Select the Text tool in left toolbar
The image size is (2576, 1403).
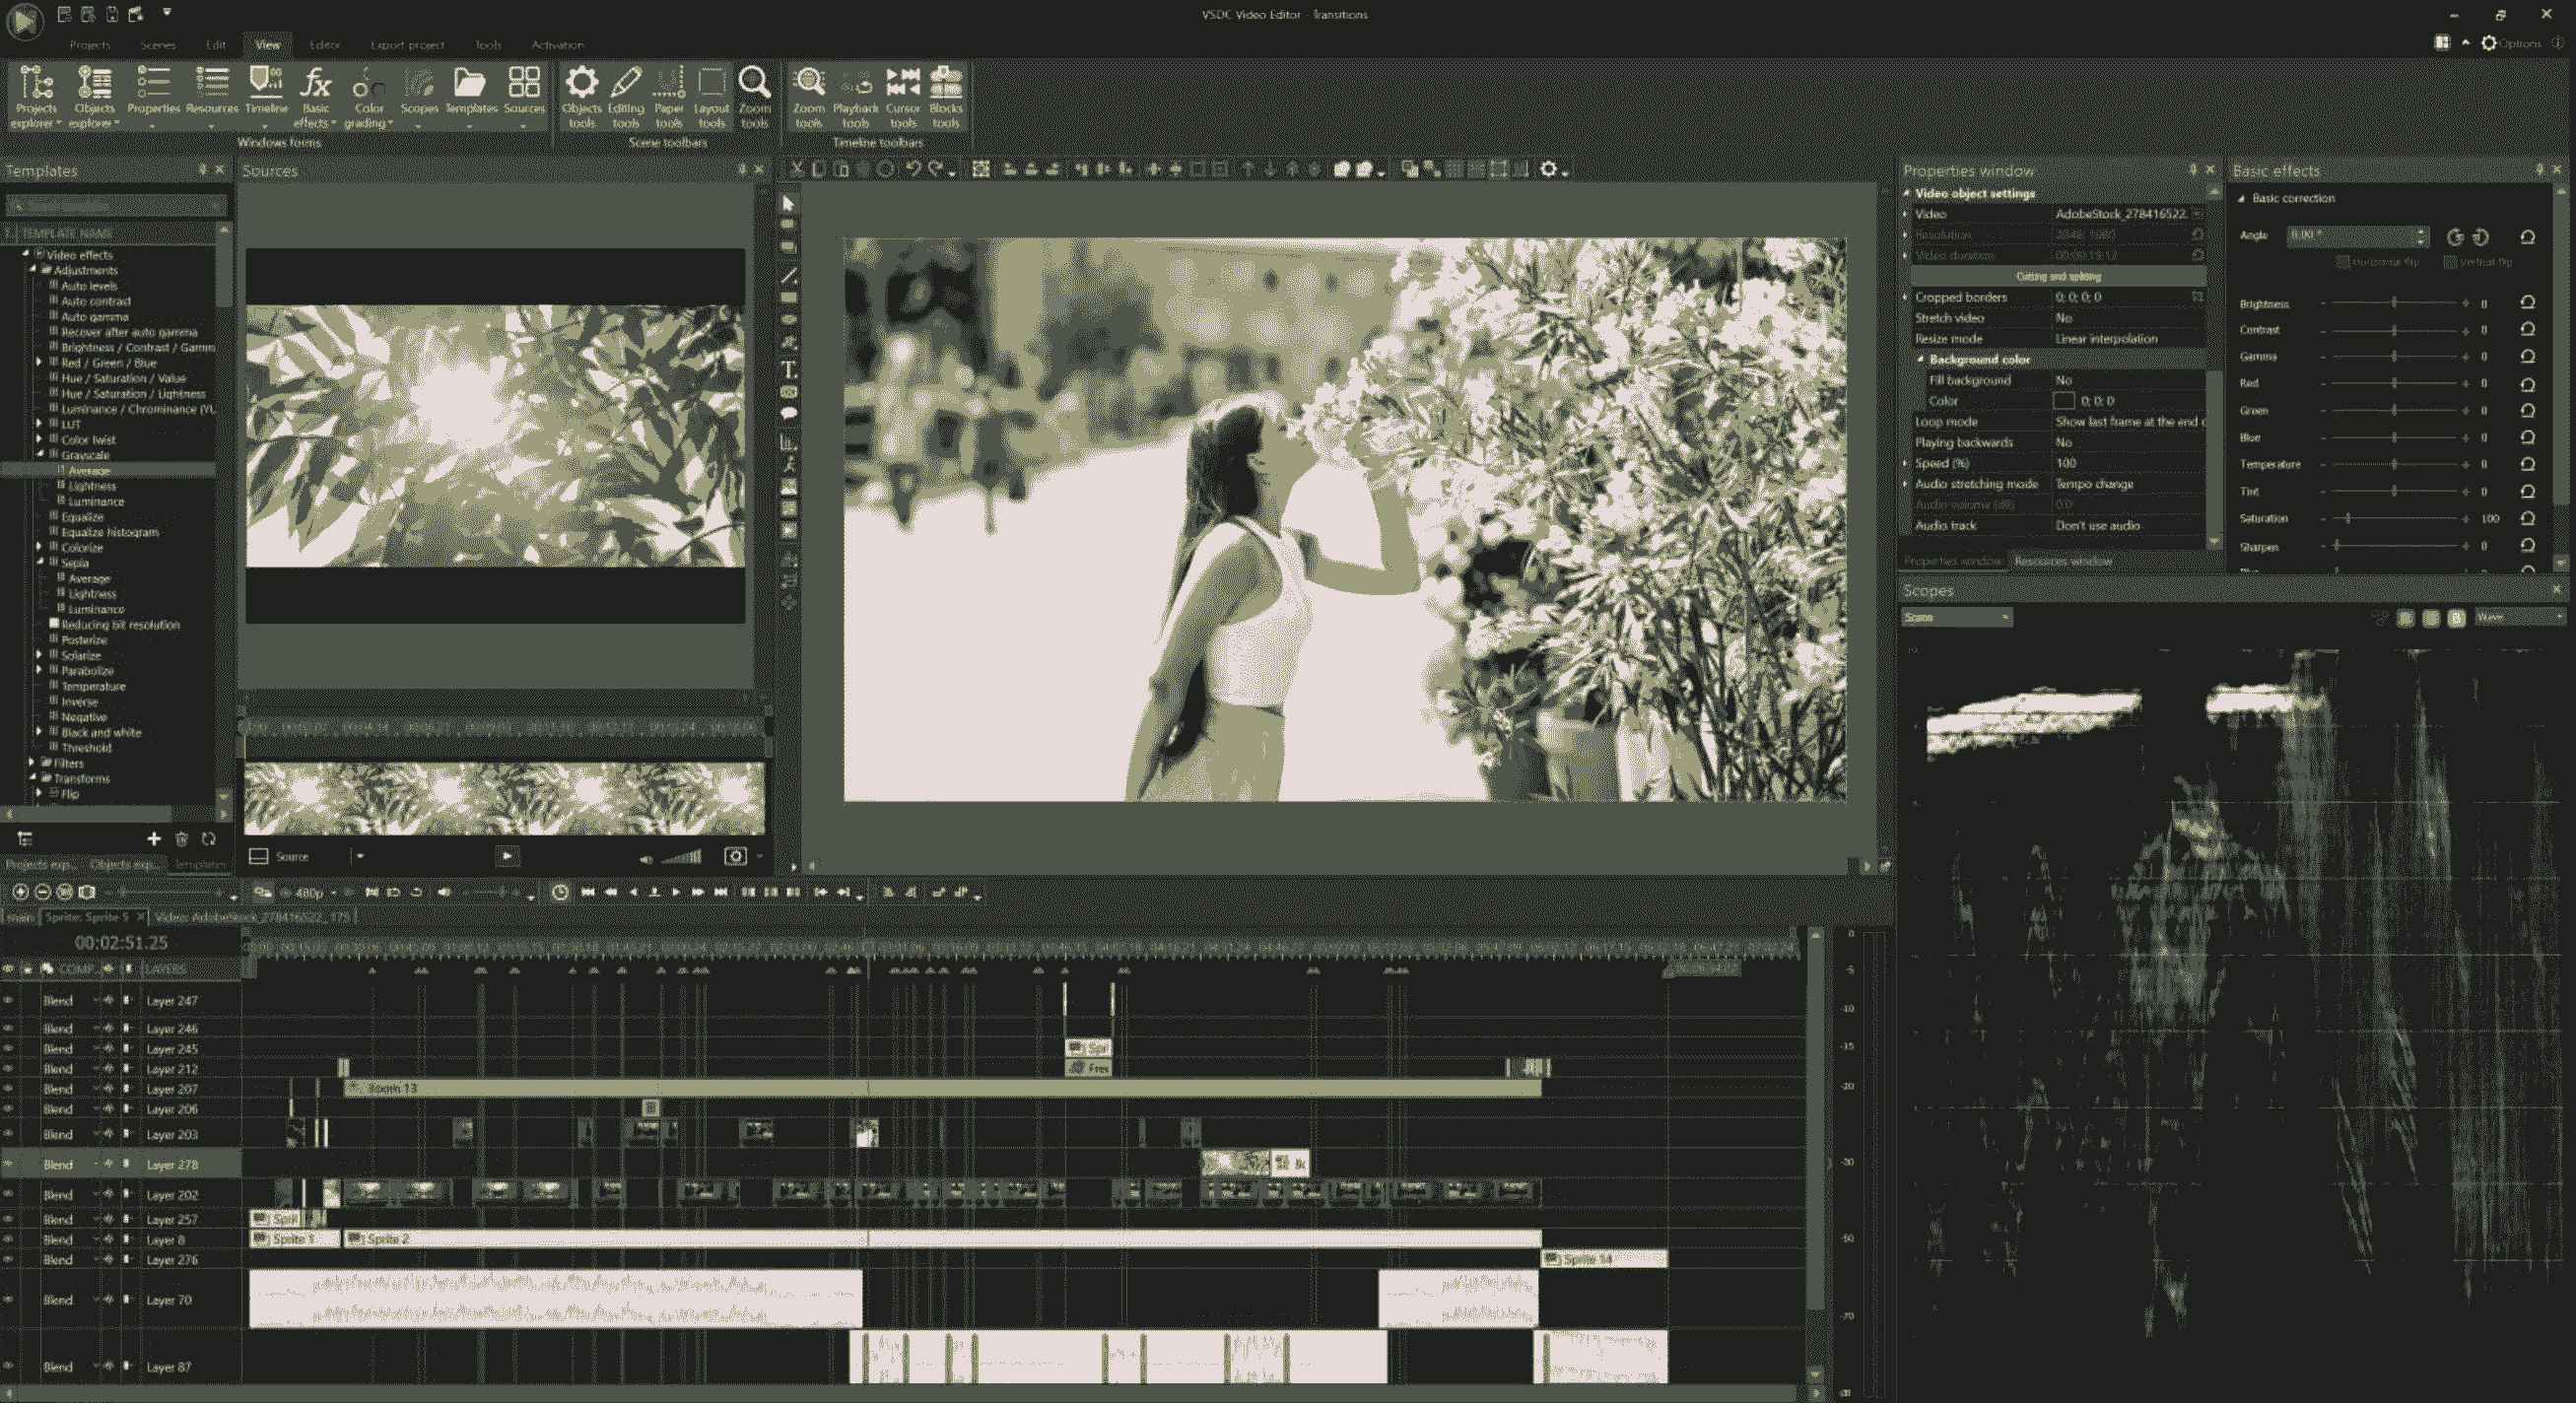pos(788,370)
